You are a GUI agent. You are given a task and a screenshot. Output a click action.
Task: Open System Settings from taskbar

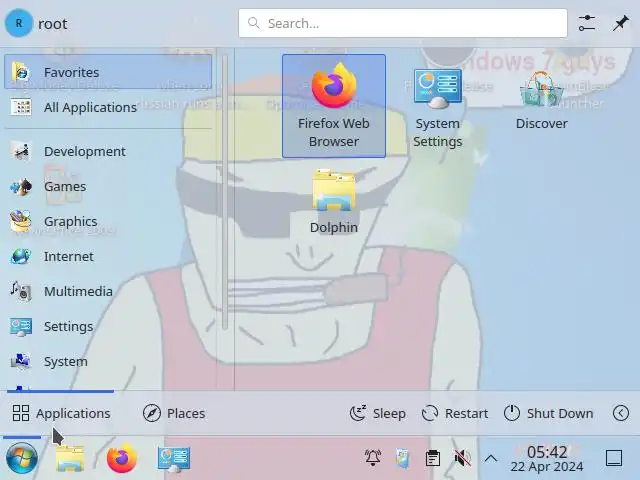pos(173,458)
